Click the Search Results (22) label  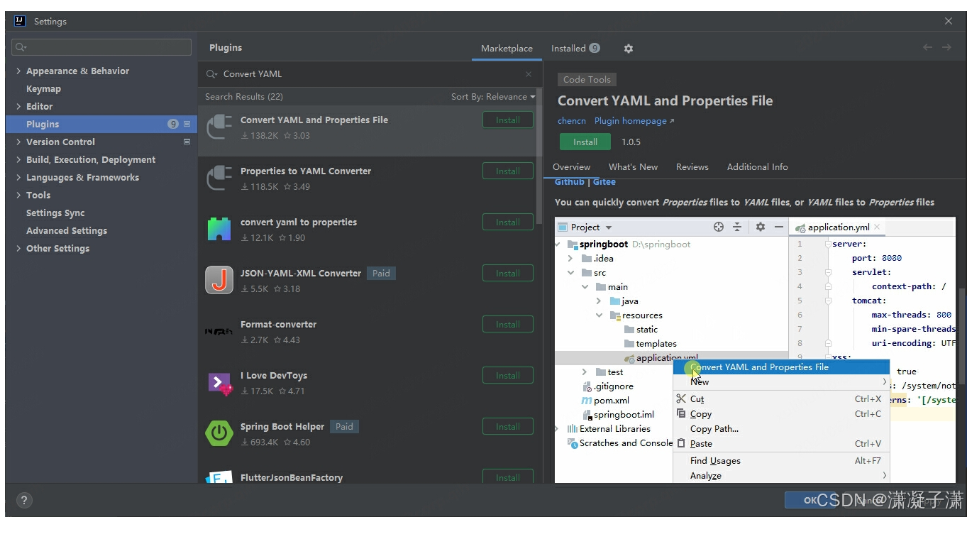click(x=244, y=97)
